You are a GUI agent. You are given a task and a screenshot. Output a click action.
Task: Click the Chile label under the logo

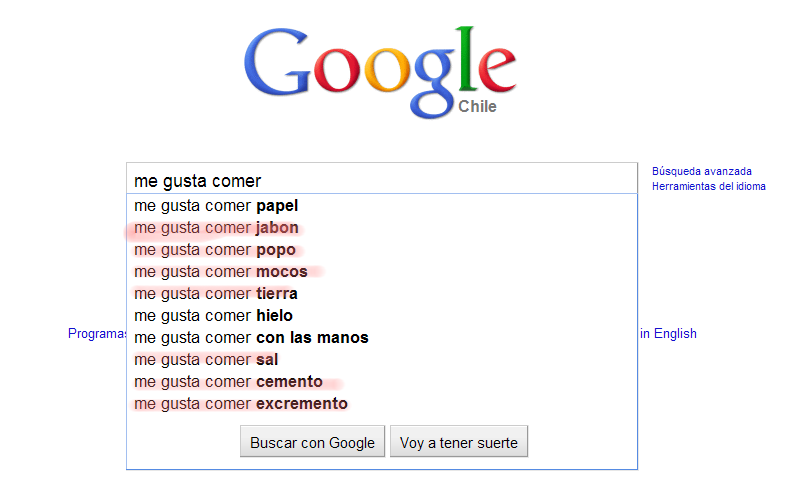[477, 107]
